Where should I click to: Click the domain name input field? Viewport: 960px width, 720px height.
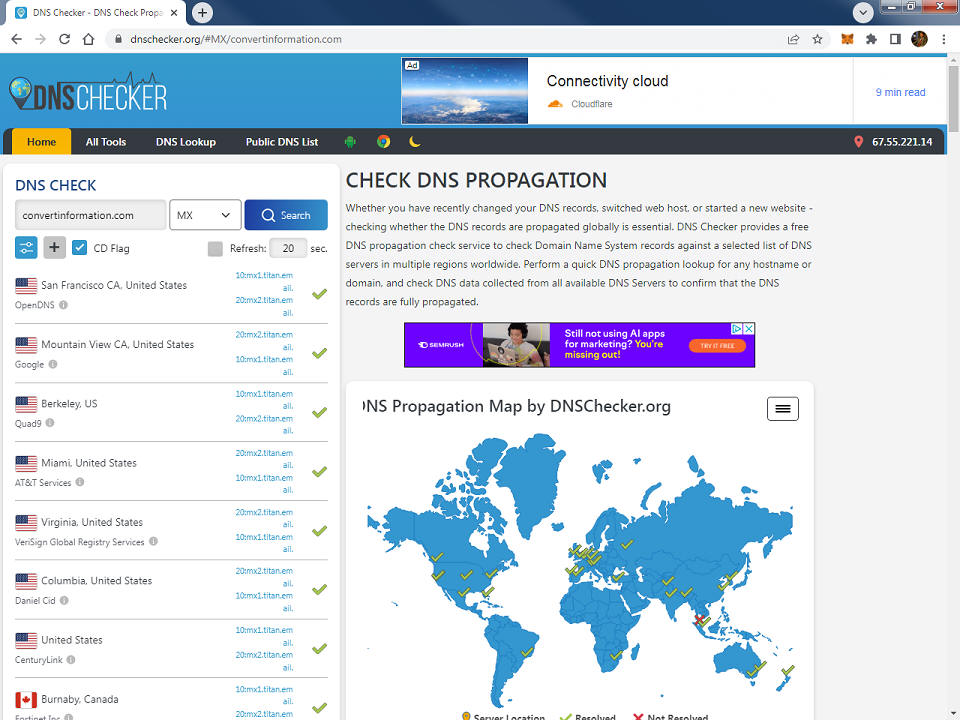tap(91, 215)
